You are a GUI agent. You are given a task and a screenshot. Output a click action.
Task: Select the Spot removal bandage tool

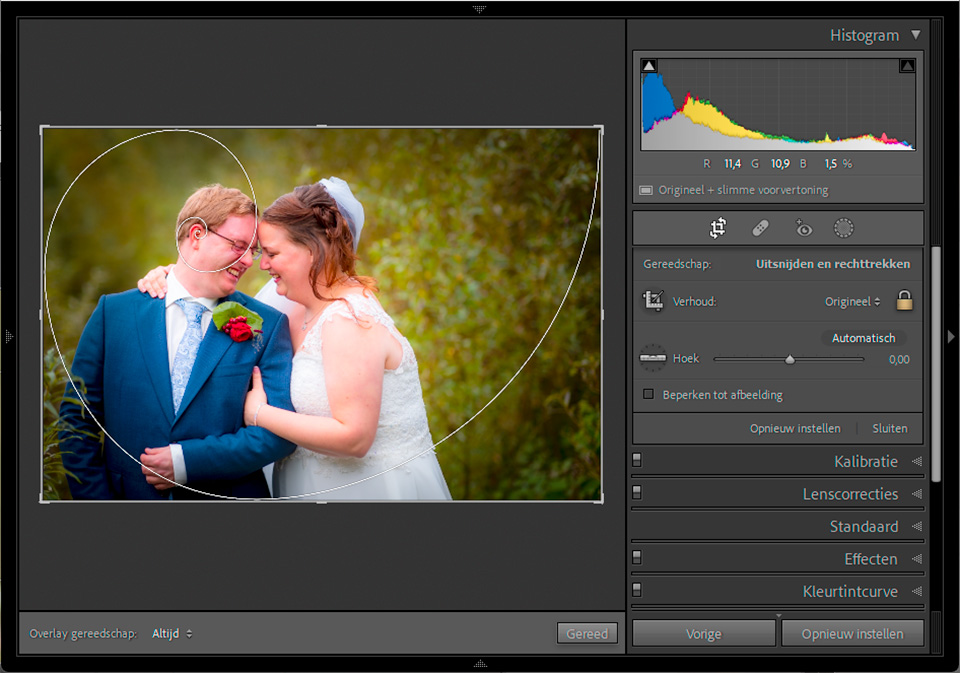point(760,228)
